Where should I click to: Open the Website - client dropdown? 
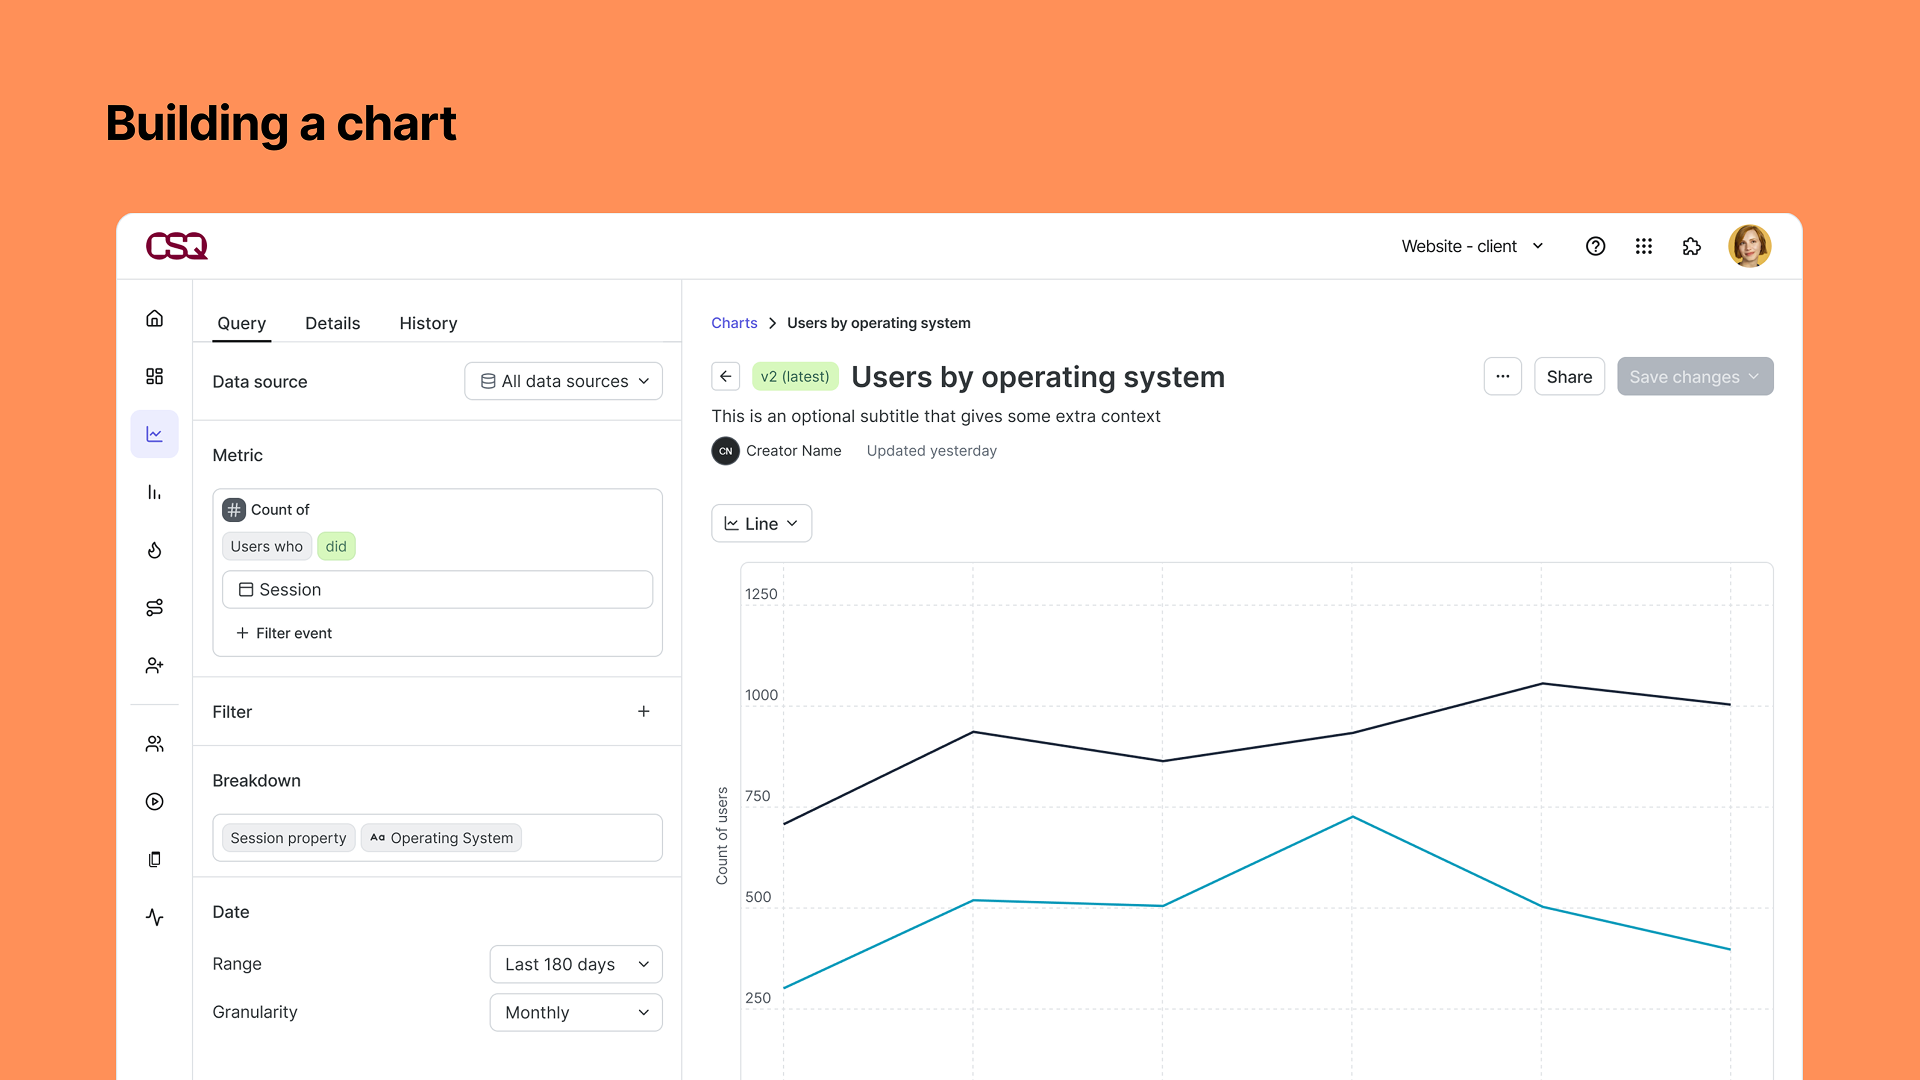tap(1472, 246)
